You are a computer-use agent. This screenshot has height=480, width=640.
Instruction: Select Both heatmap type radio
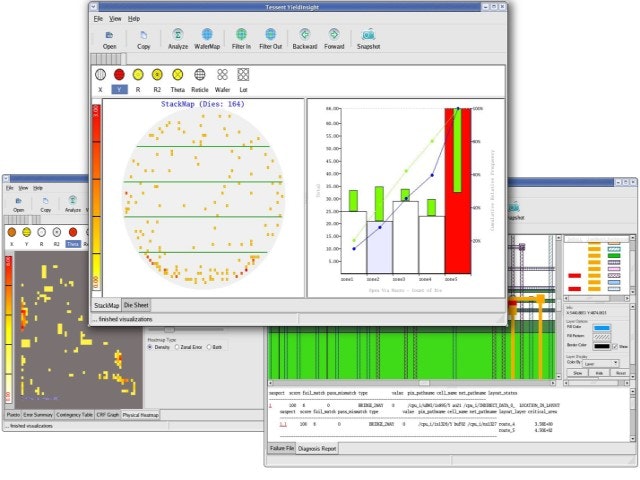209,347
